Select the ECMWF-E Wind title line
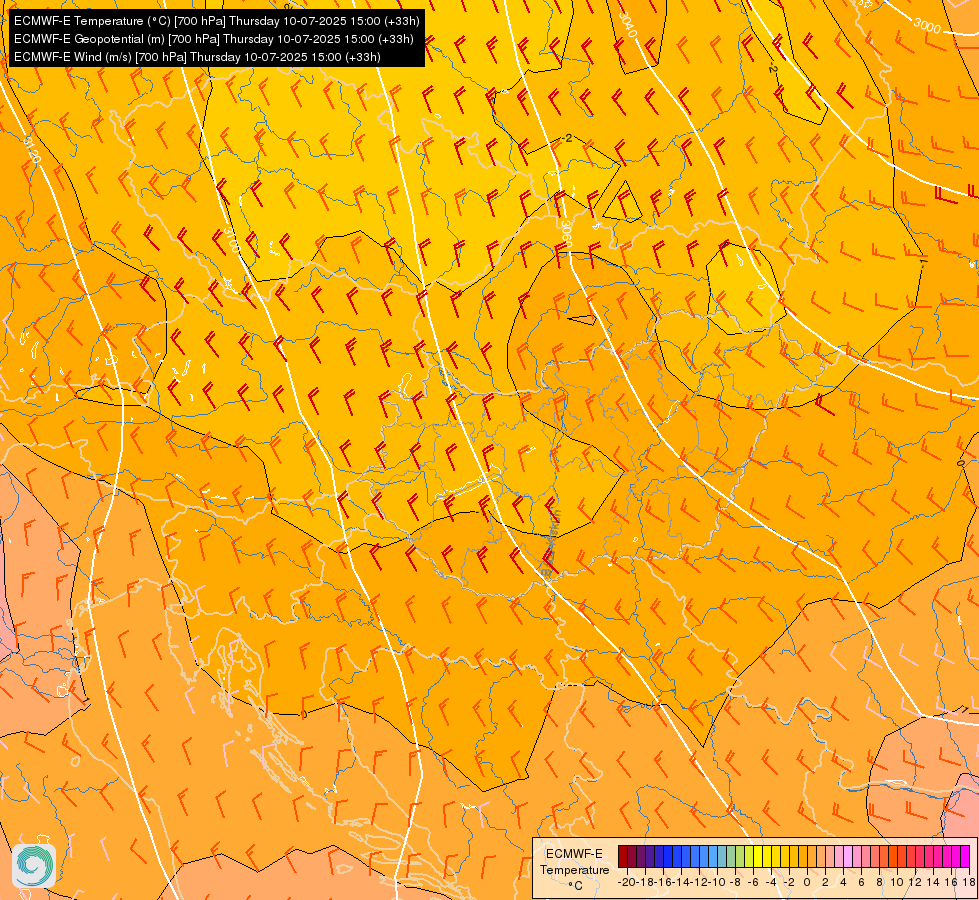The width and height of the screenshot is (979, 900). [197, 57]
